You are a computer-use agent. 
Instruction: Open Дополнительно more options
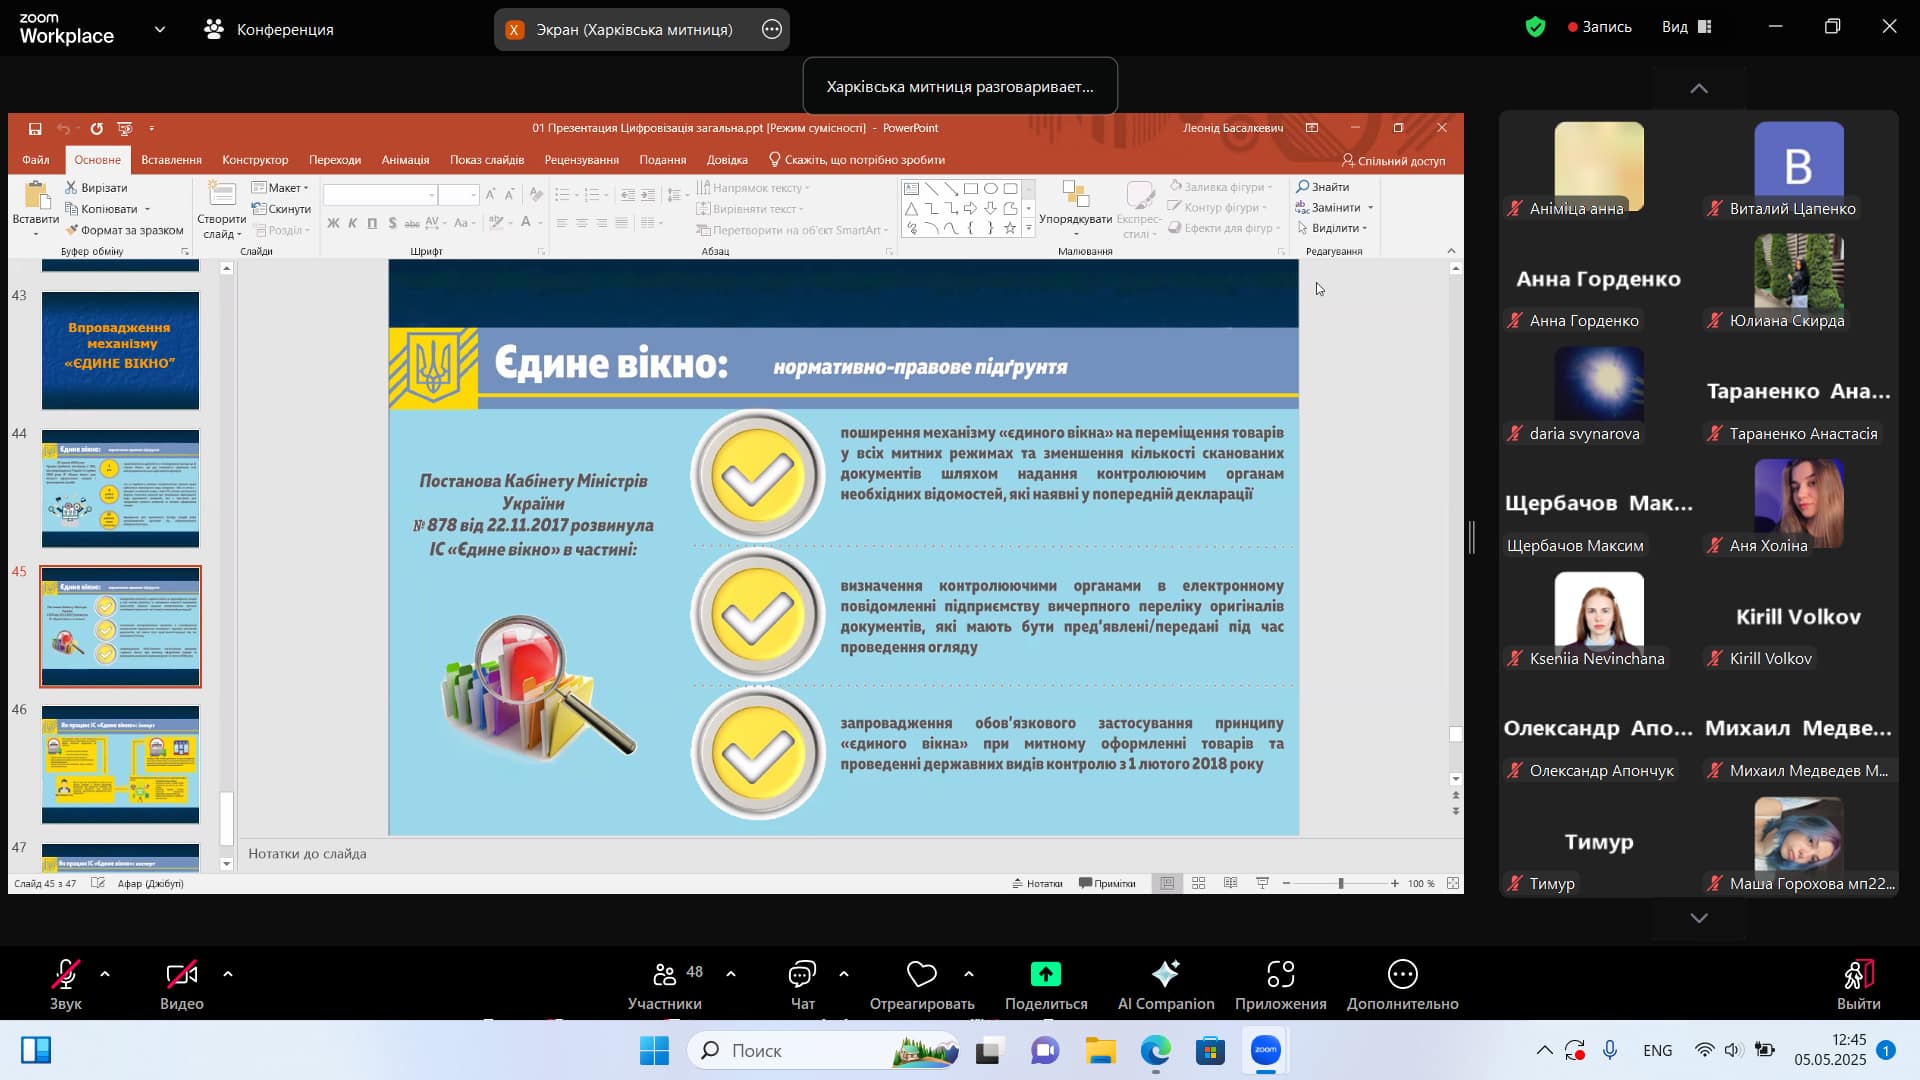[1402, 985]
